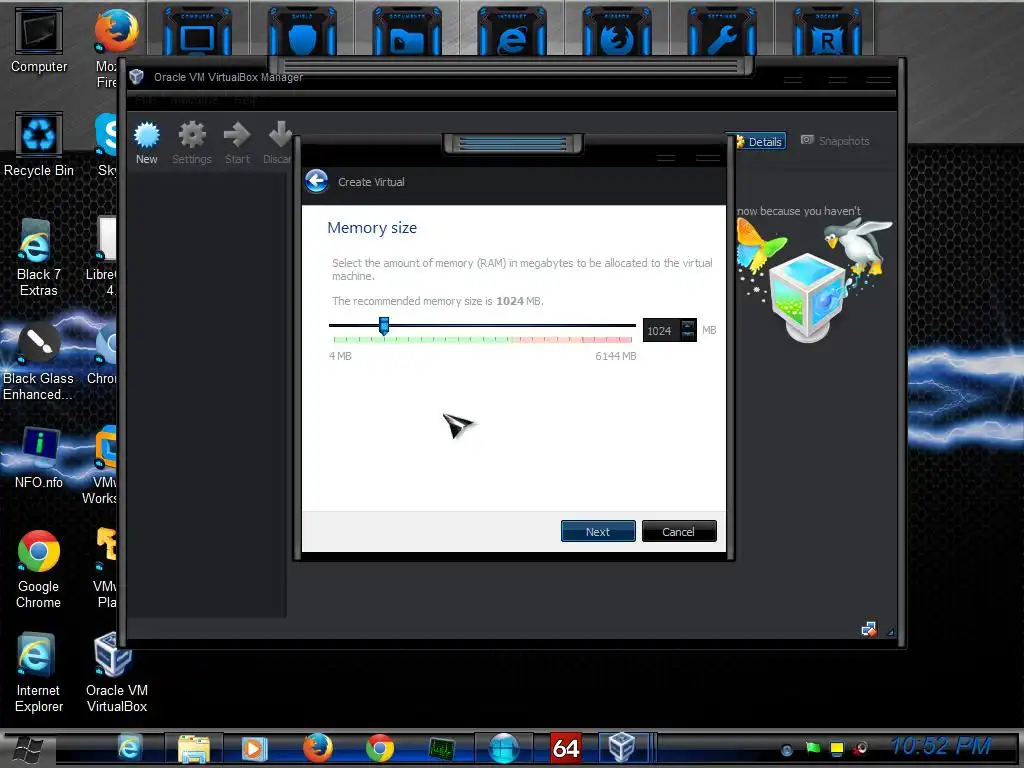The image size is (1024, 768).
Task: Click the 10:52 PM taskbar clock
Action: click(940, 746)
